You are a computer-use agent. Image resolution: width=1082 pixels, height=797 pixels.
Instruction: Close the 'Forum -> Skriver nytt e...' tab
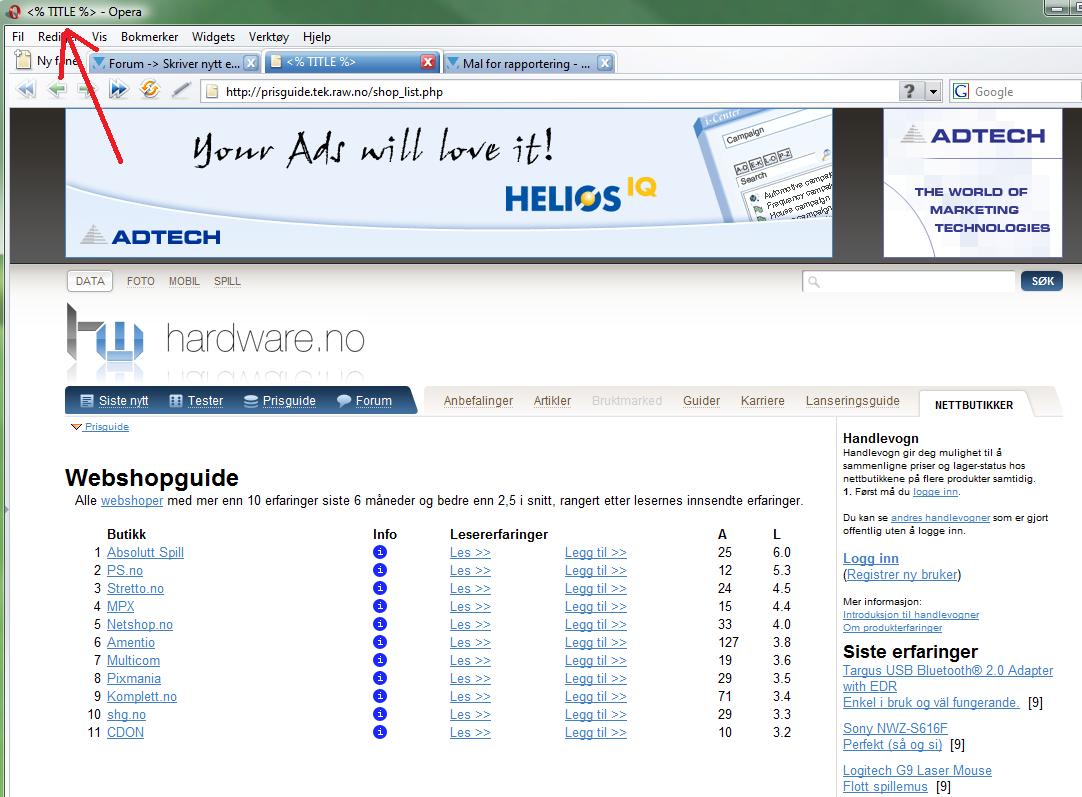pyautogui.click(x=251, y=63)
